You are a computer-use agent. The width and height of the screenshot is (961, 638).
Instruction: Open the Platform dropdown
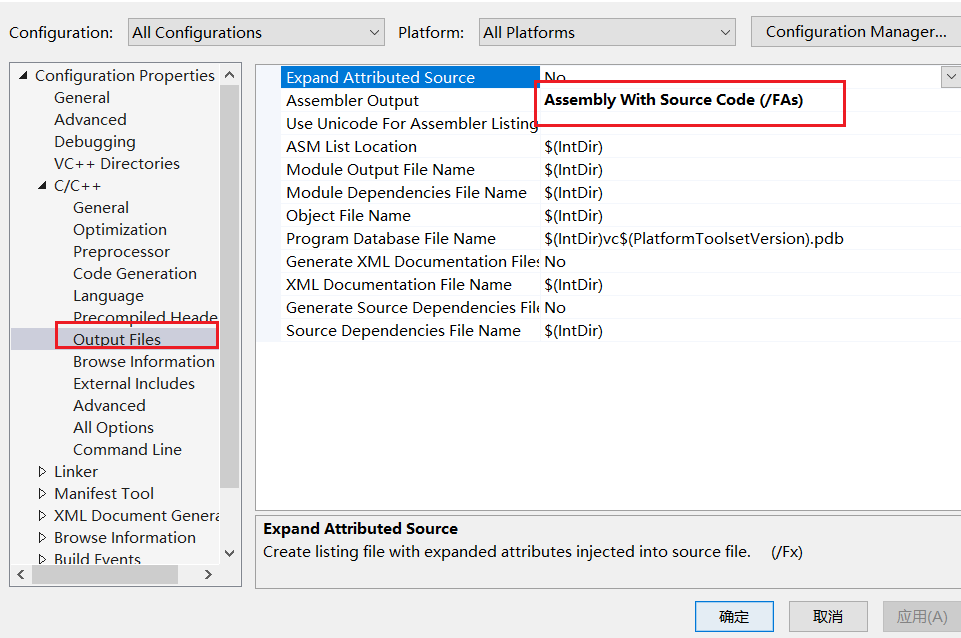tap(607, 32)
